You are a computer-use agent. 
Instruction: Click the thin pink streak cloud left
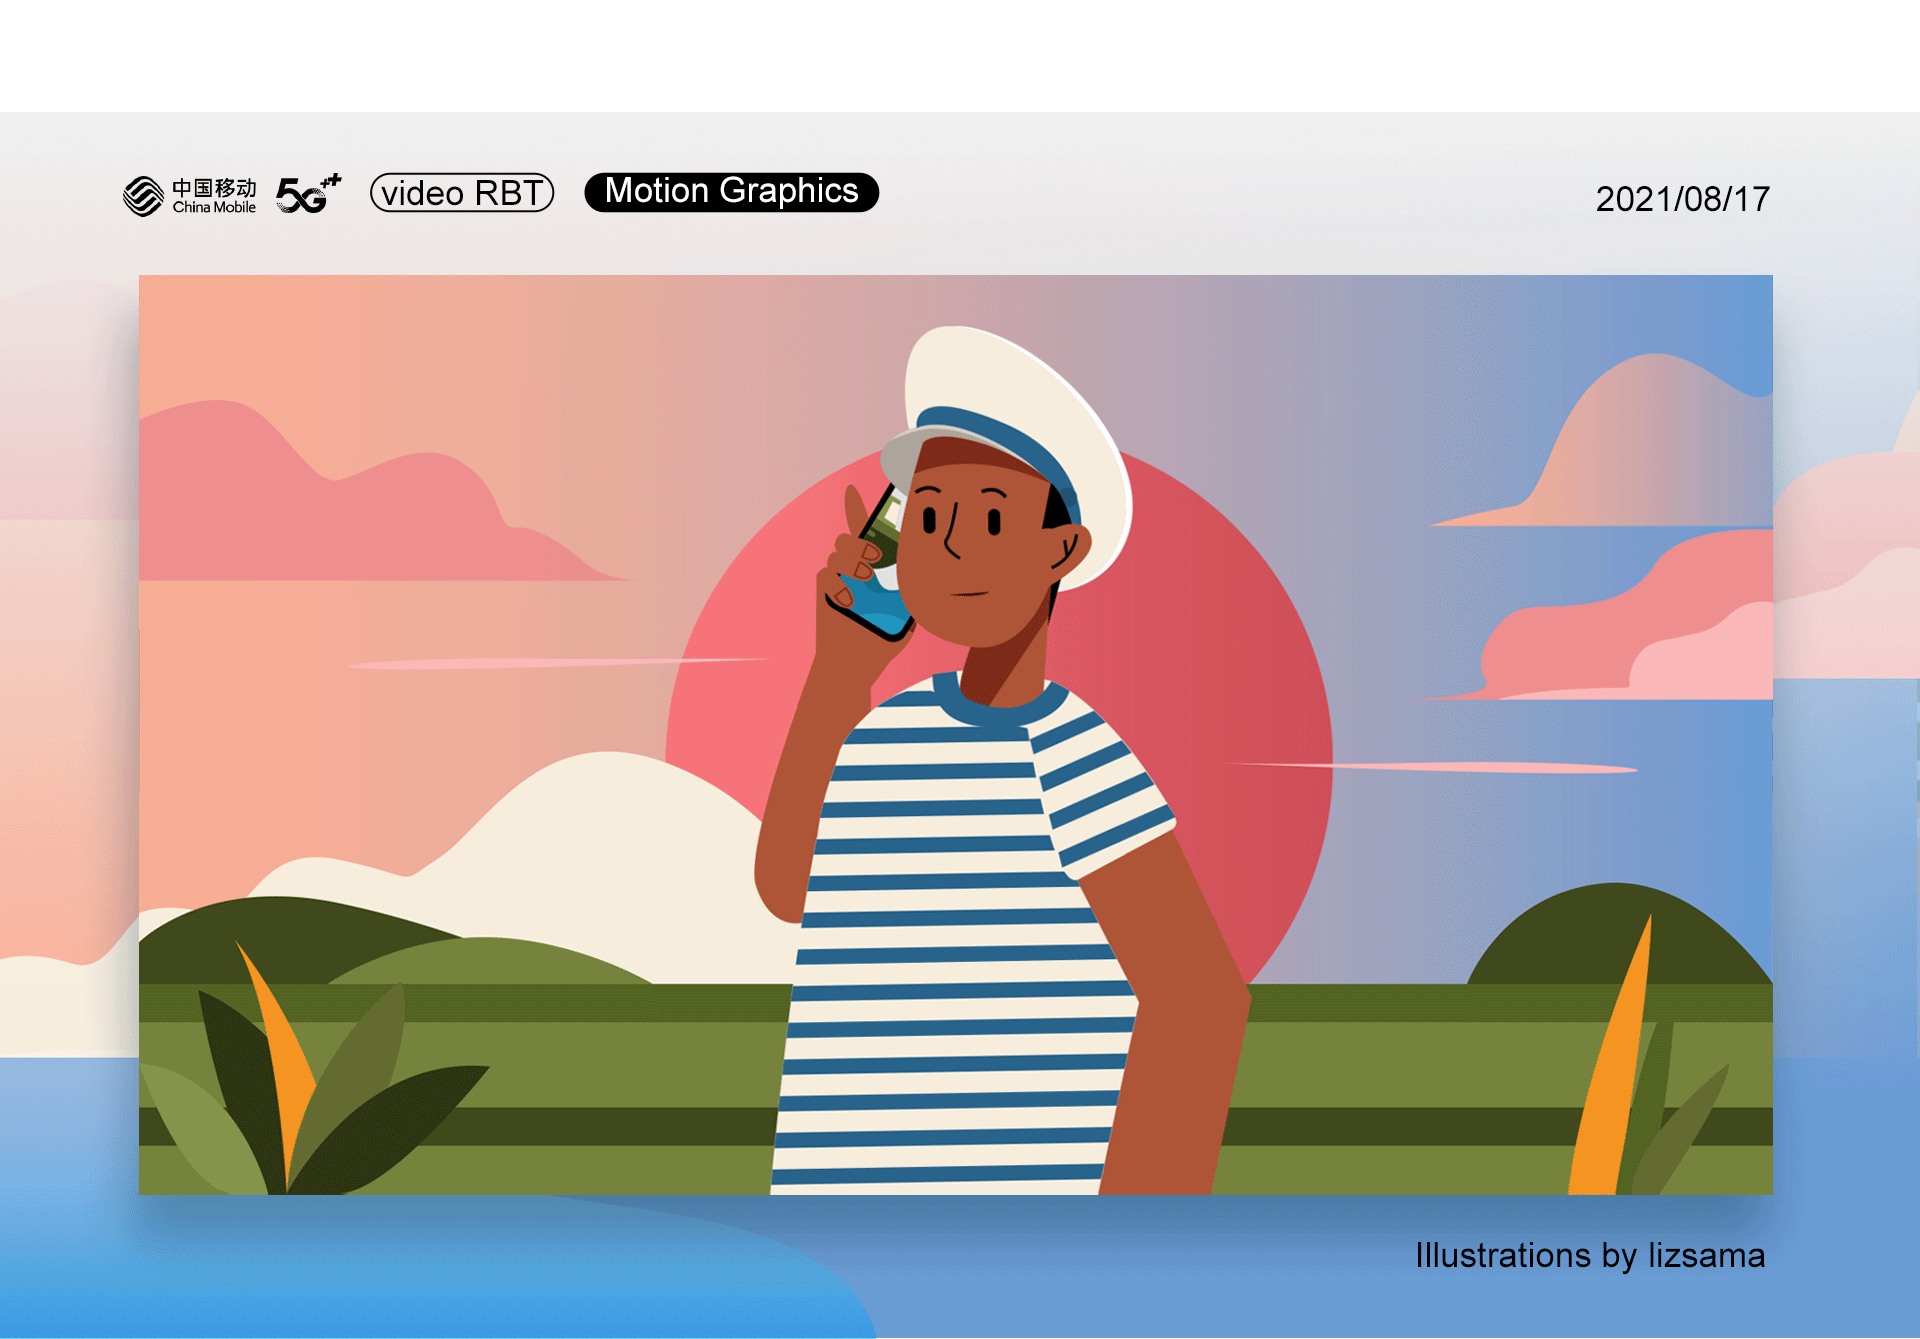point(556,662)
